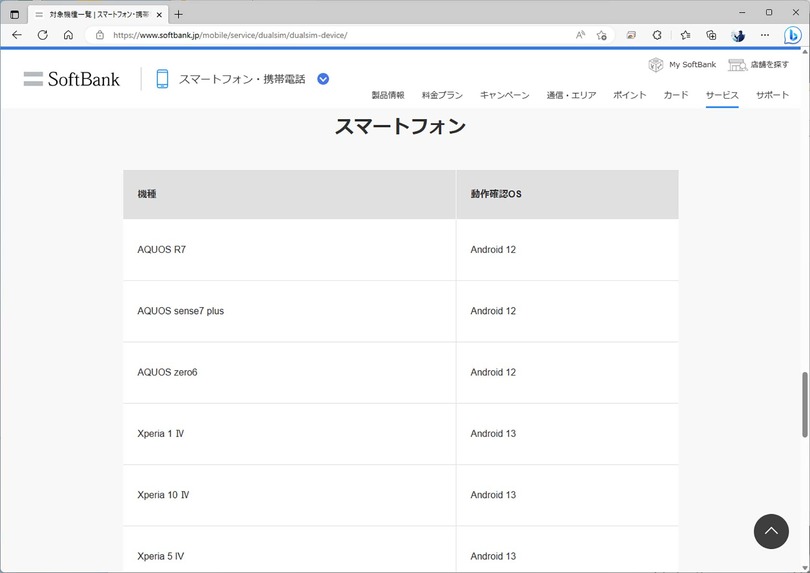The image size is (810, 573).
Task: Expand the スマートフォン・携帯電話 category dropdown
Action: [323, 79]
